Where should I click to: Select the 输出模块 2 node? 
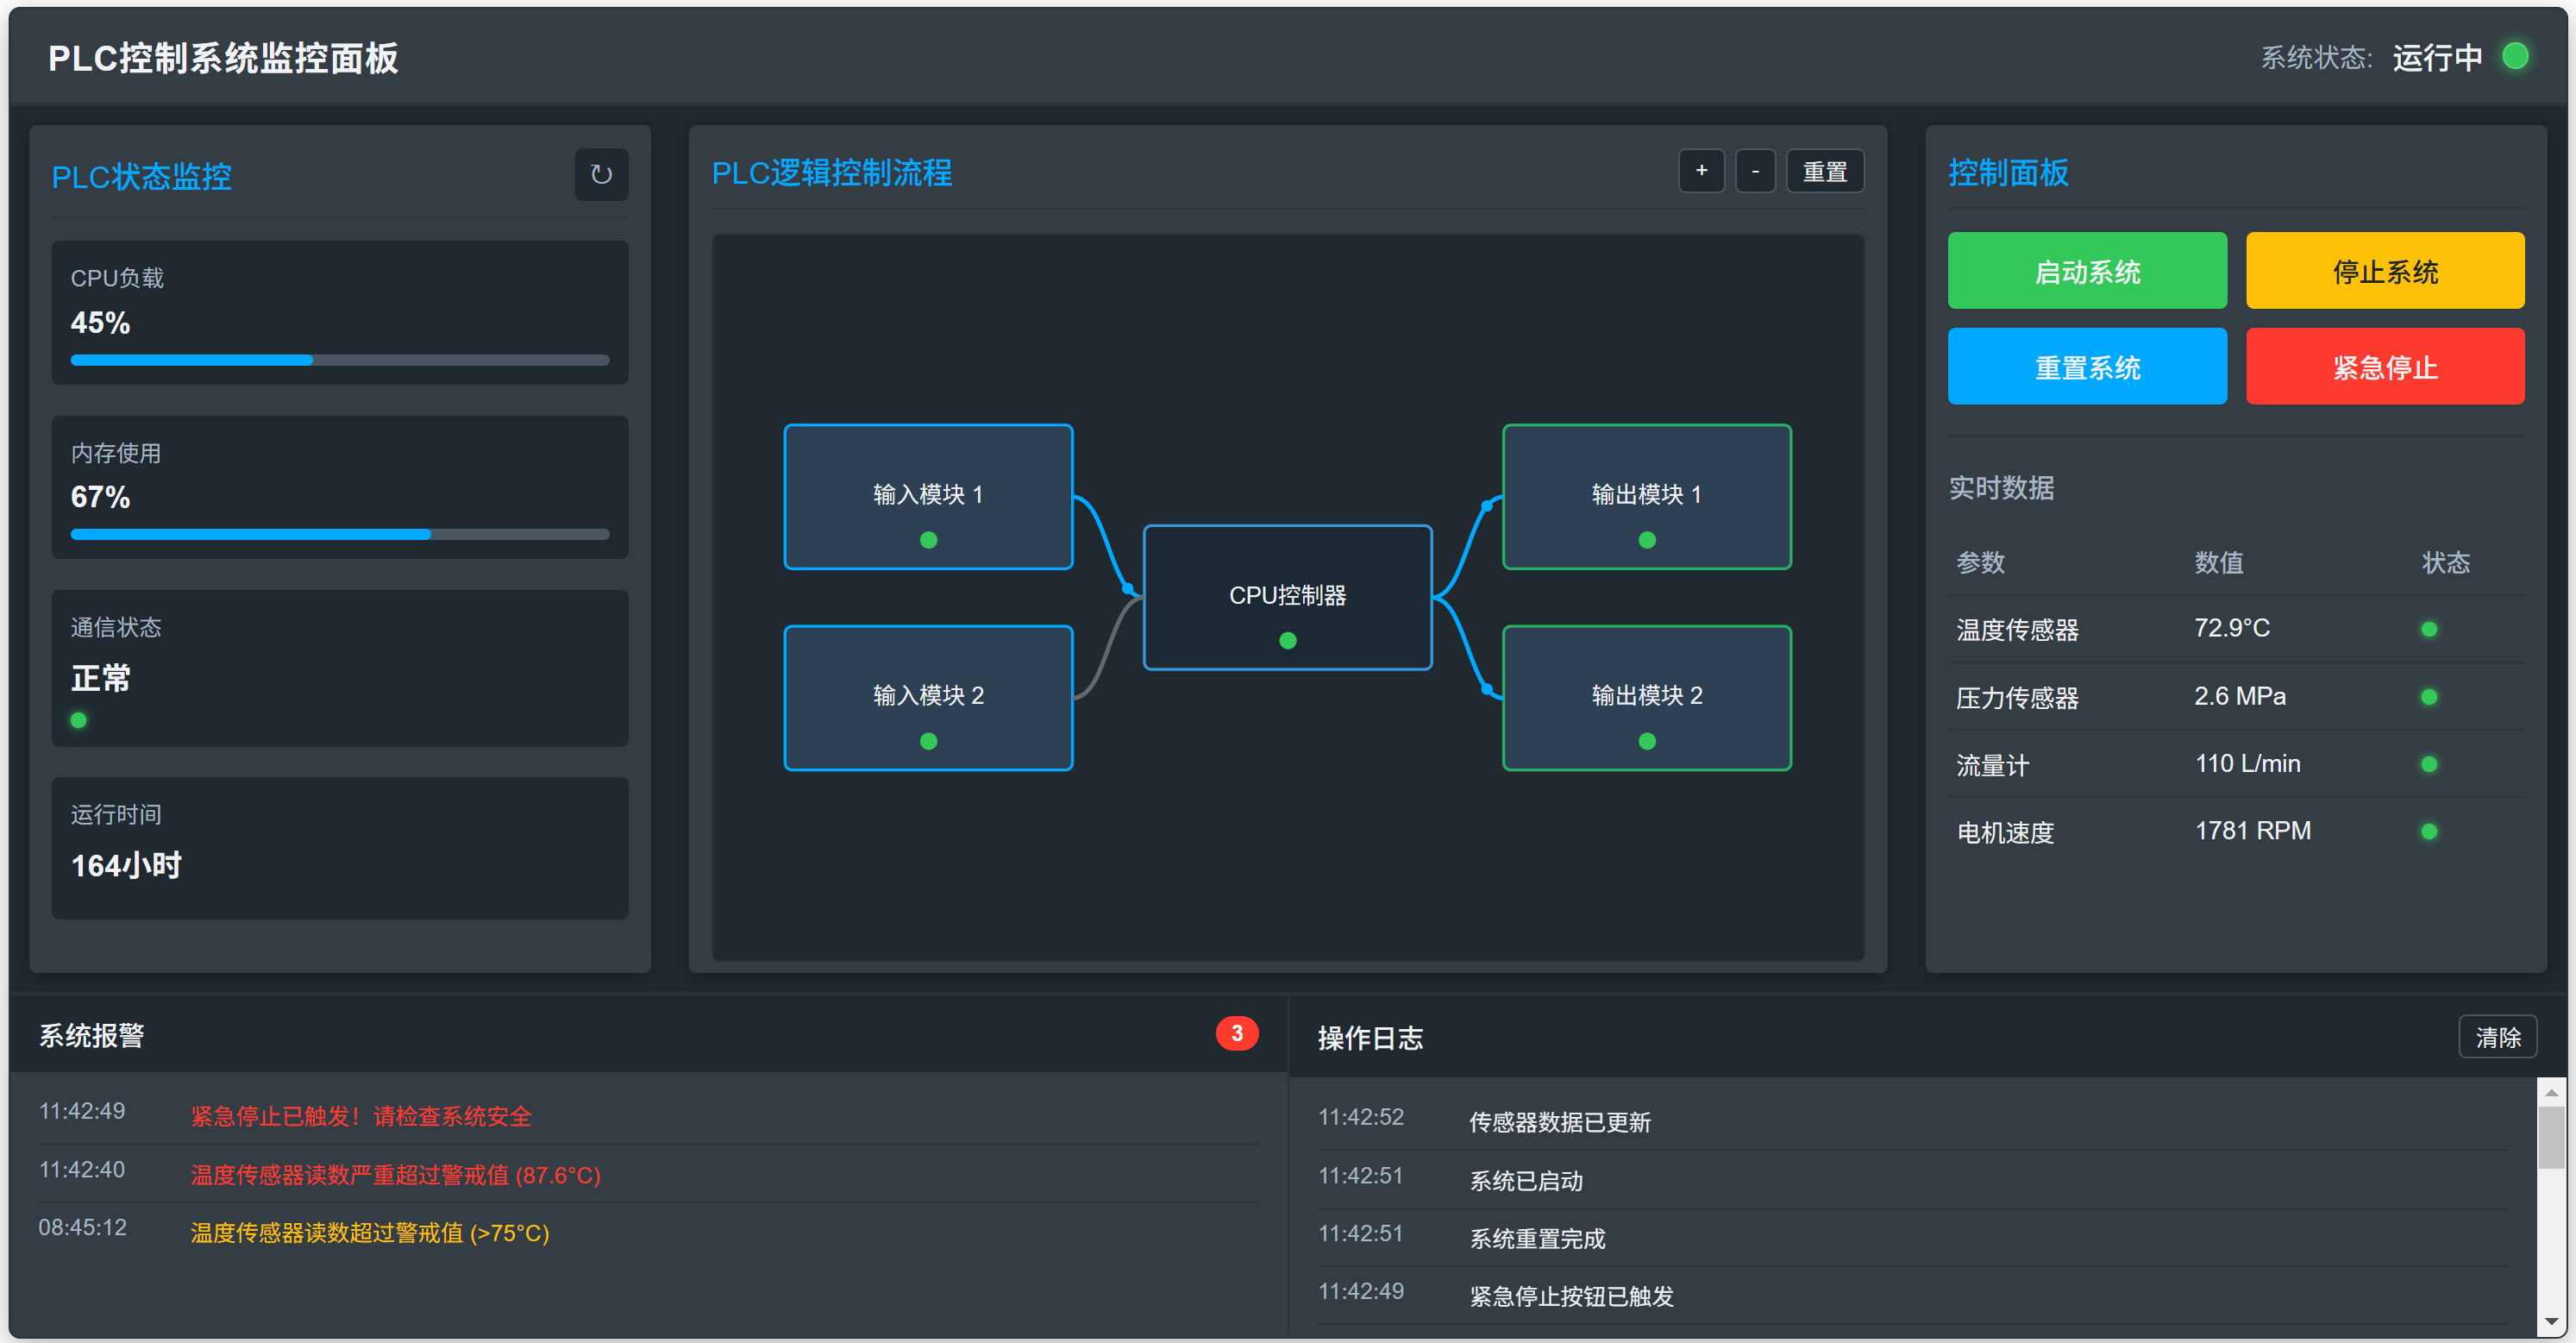coord(1646,697)
